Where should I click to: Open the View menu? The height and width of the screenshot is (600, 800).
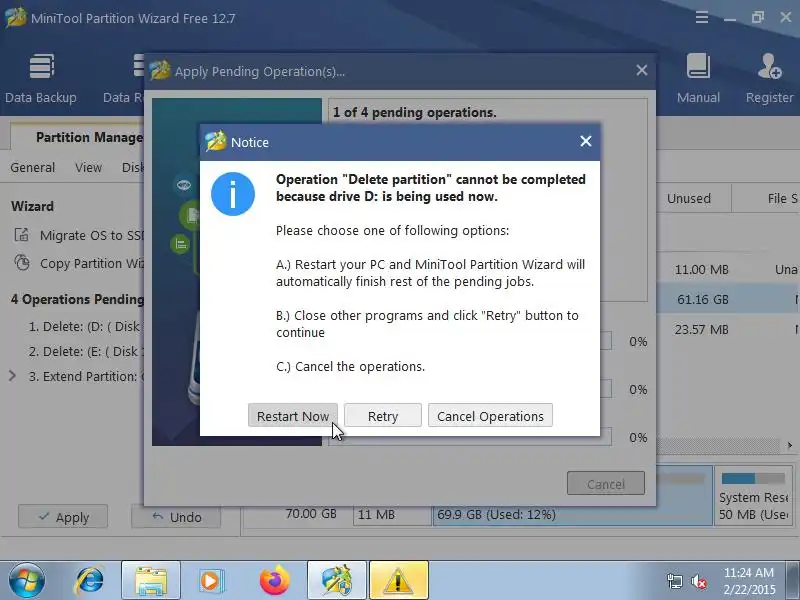88,167
